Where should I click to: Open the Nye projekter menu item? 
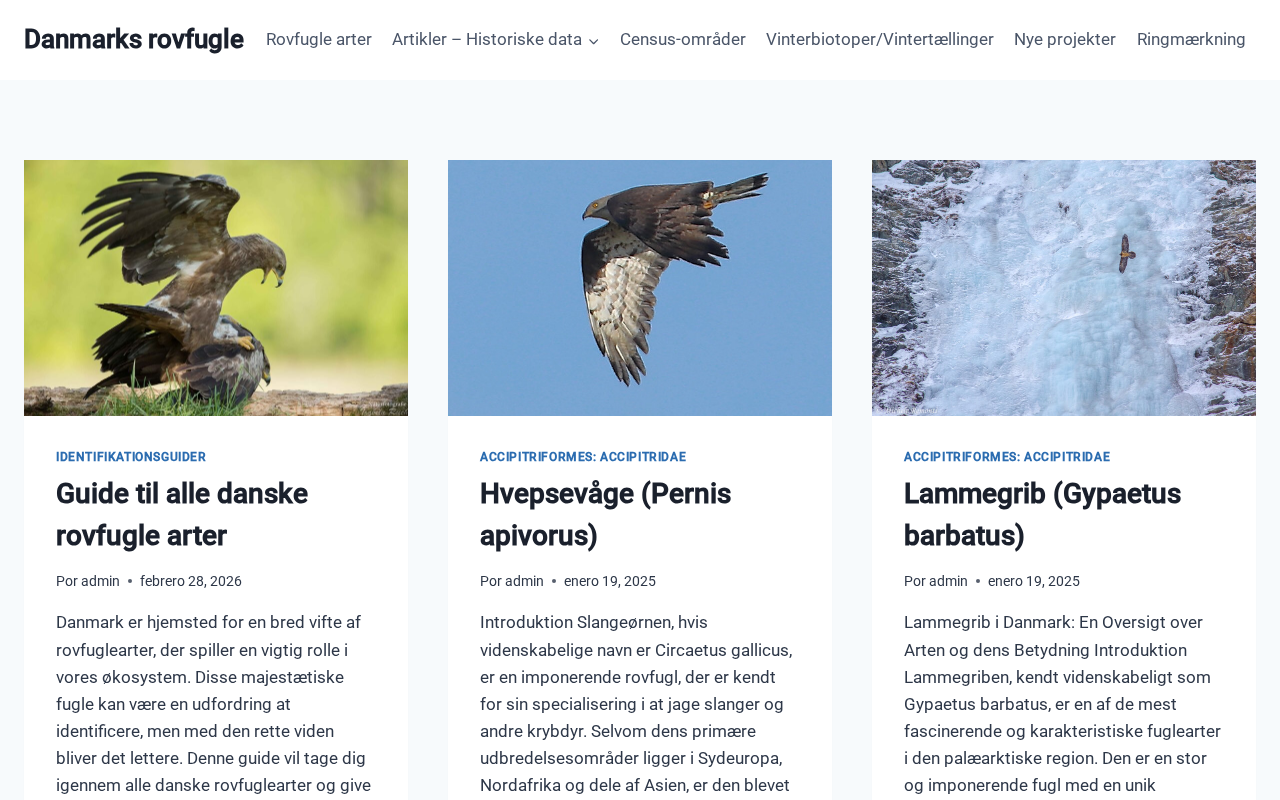1065,40
